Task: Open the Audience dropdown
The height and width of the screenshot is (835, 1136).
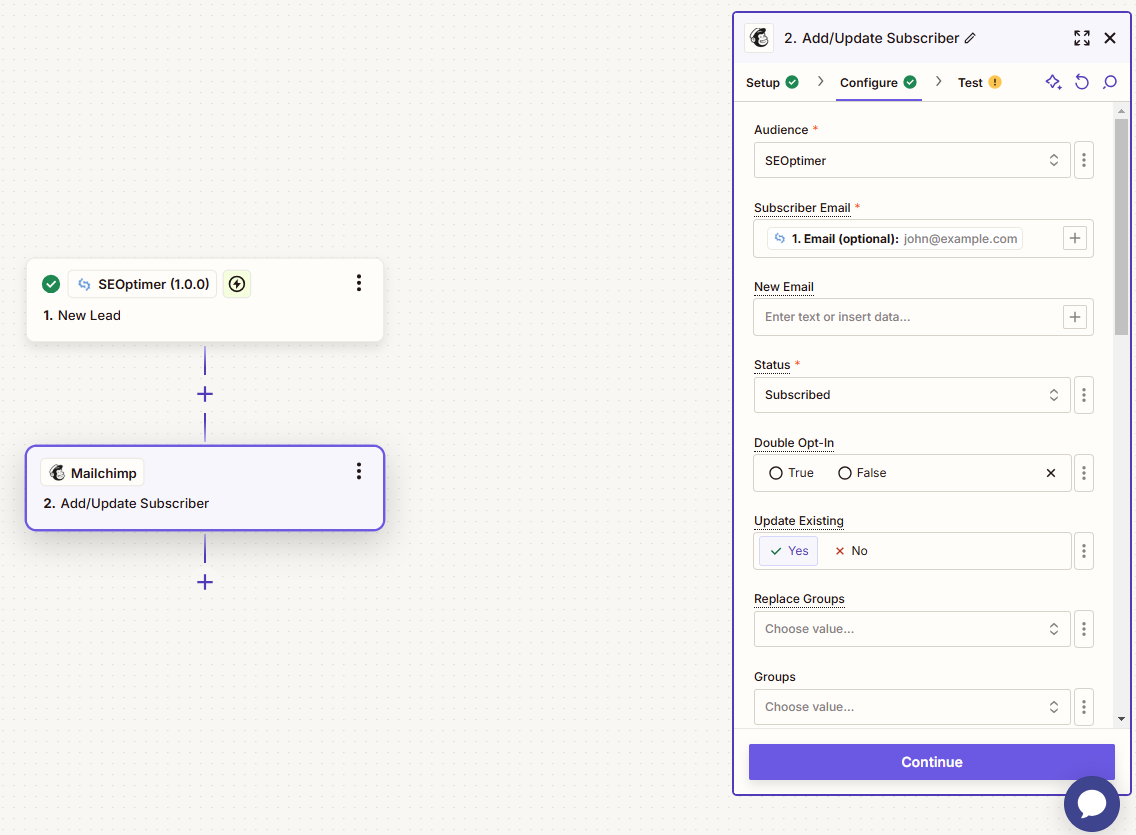Action: click(911, 160)
